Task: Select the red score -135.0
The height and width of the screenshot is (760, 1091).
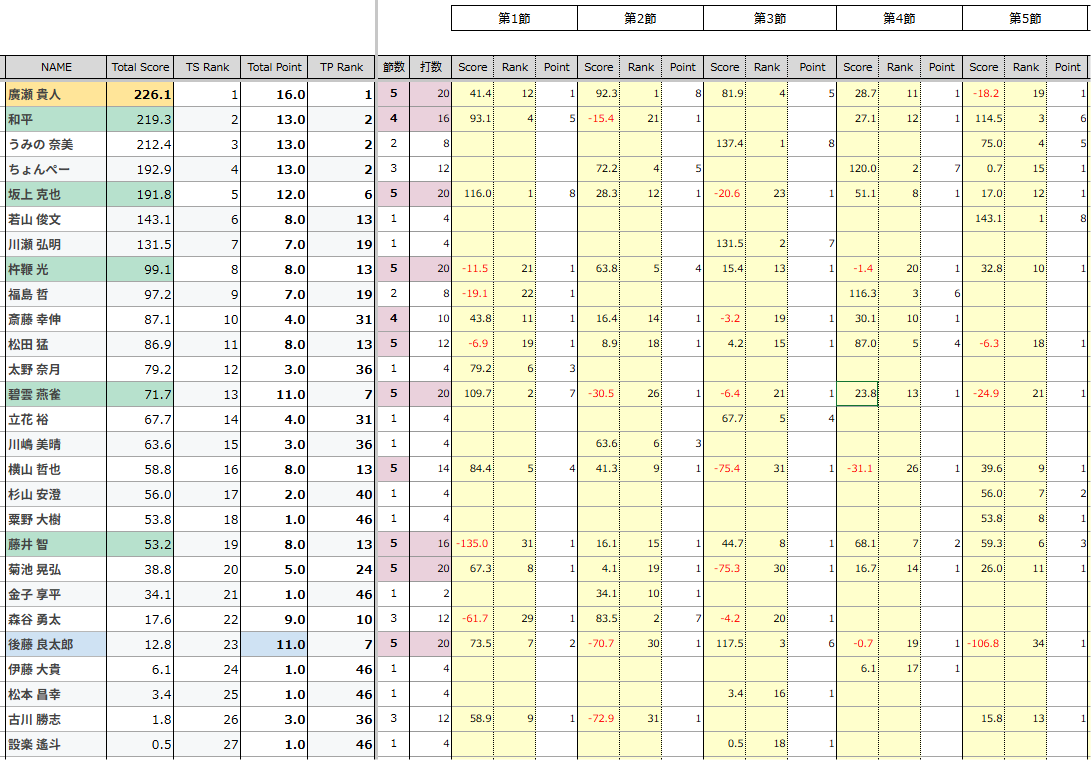Action: coord(472,544)
